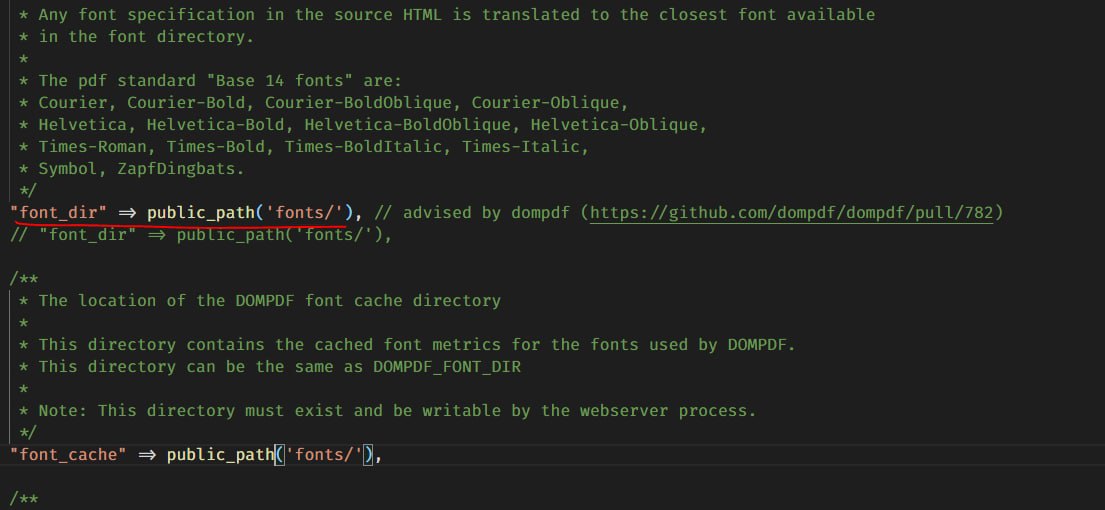Click the comment line starting with Times-Roman
The height and width of the screenshot is (510, 1105).
313,147
